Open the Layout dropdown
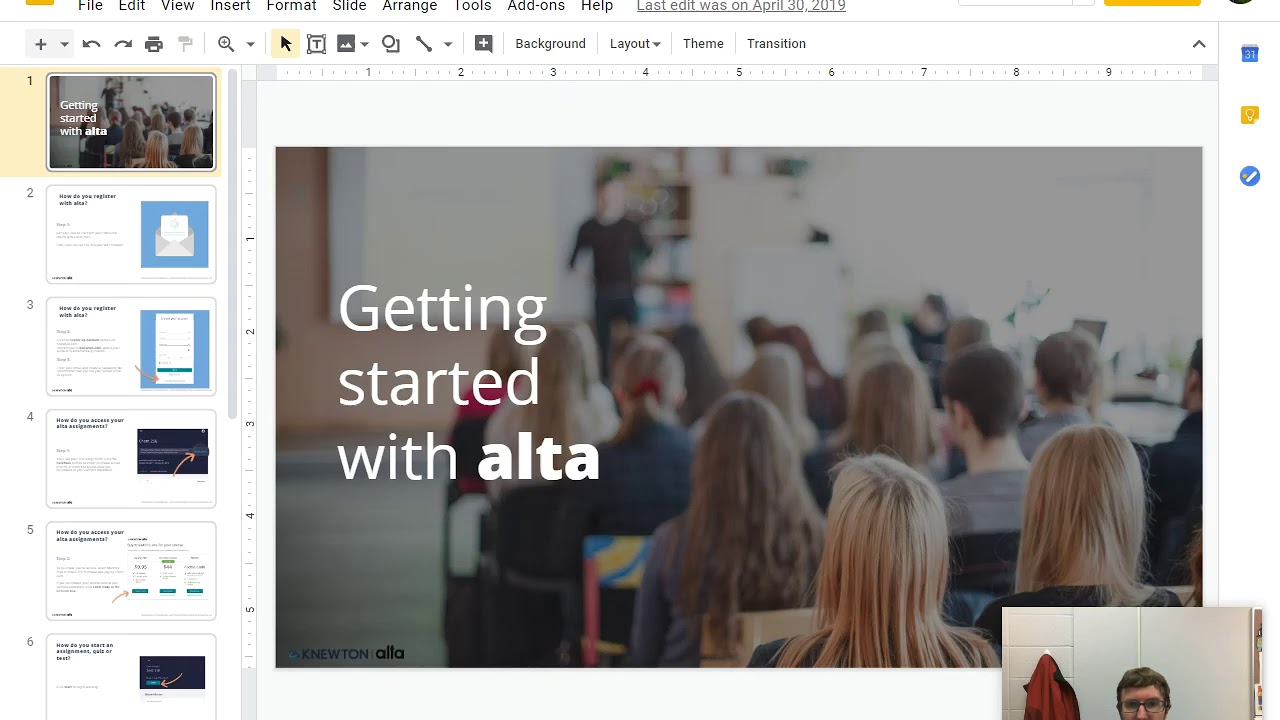 point(635,44)
